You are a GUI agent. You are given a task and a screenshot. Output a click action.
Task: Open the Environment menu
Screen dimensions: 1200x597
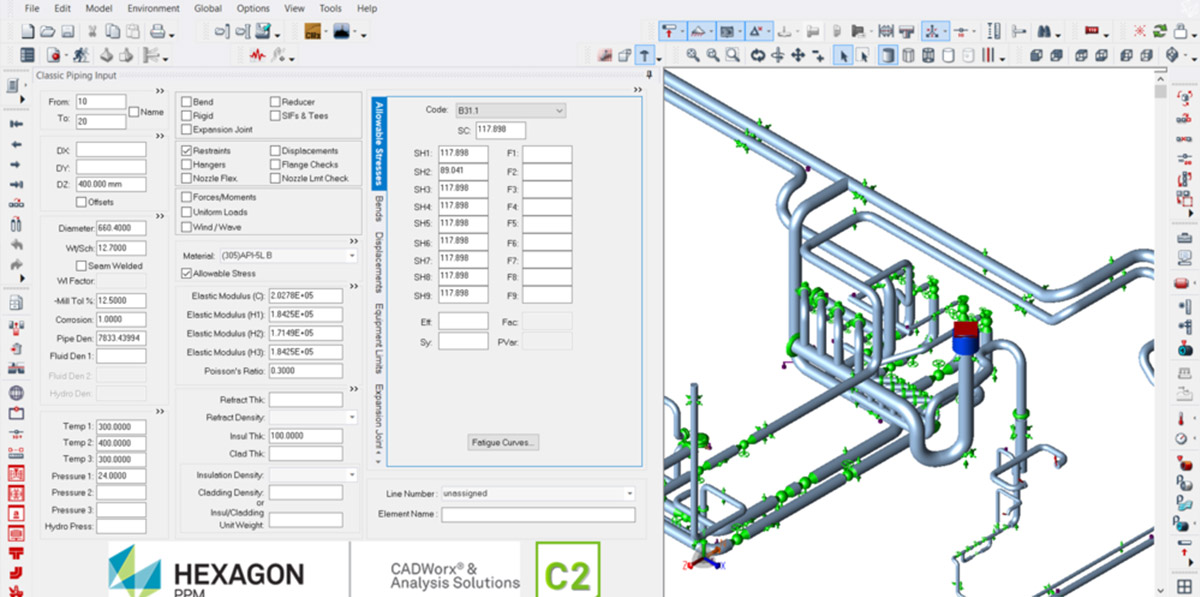coord(153,8)
